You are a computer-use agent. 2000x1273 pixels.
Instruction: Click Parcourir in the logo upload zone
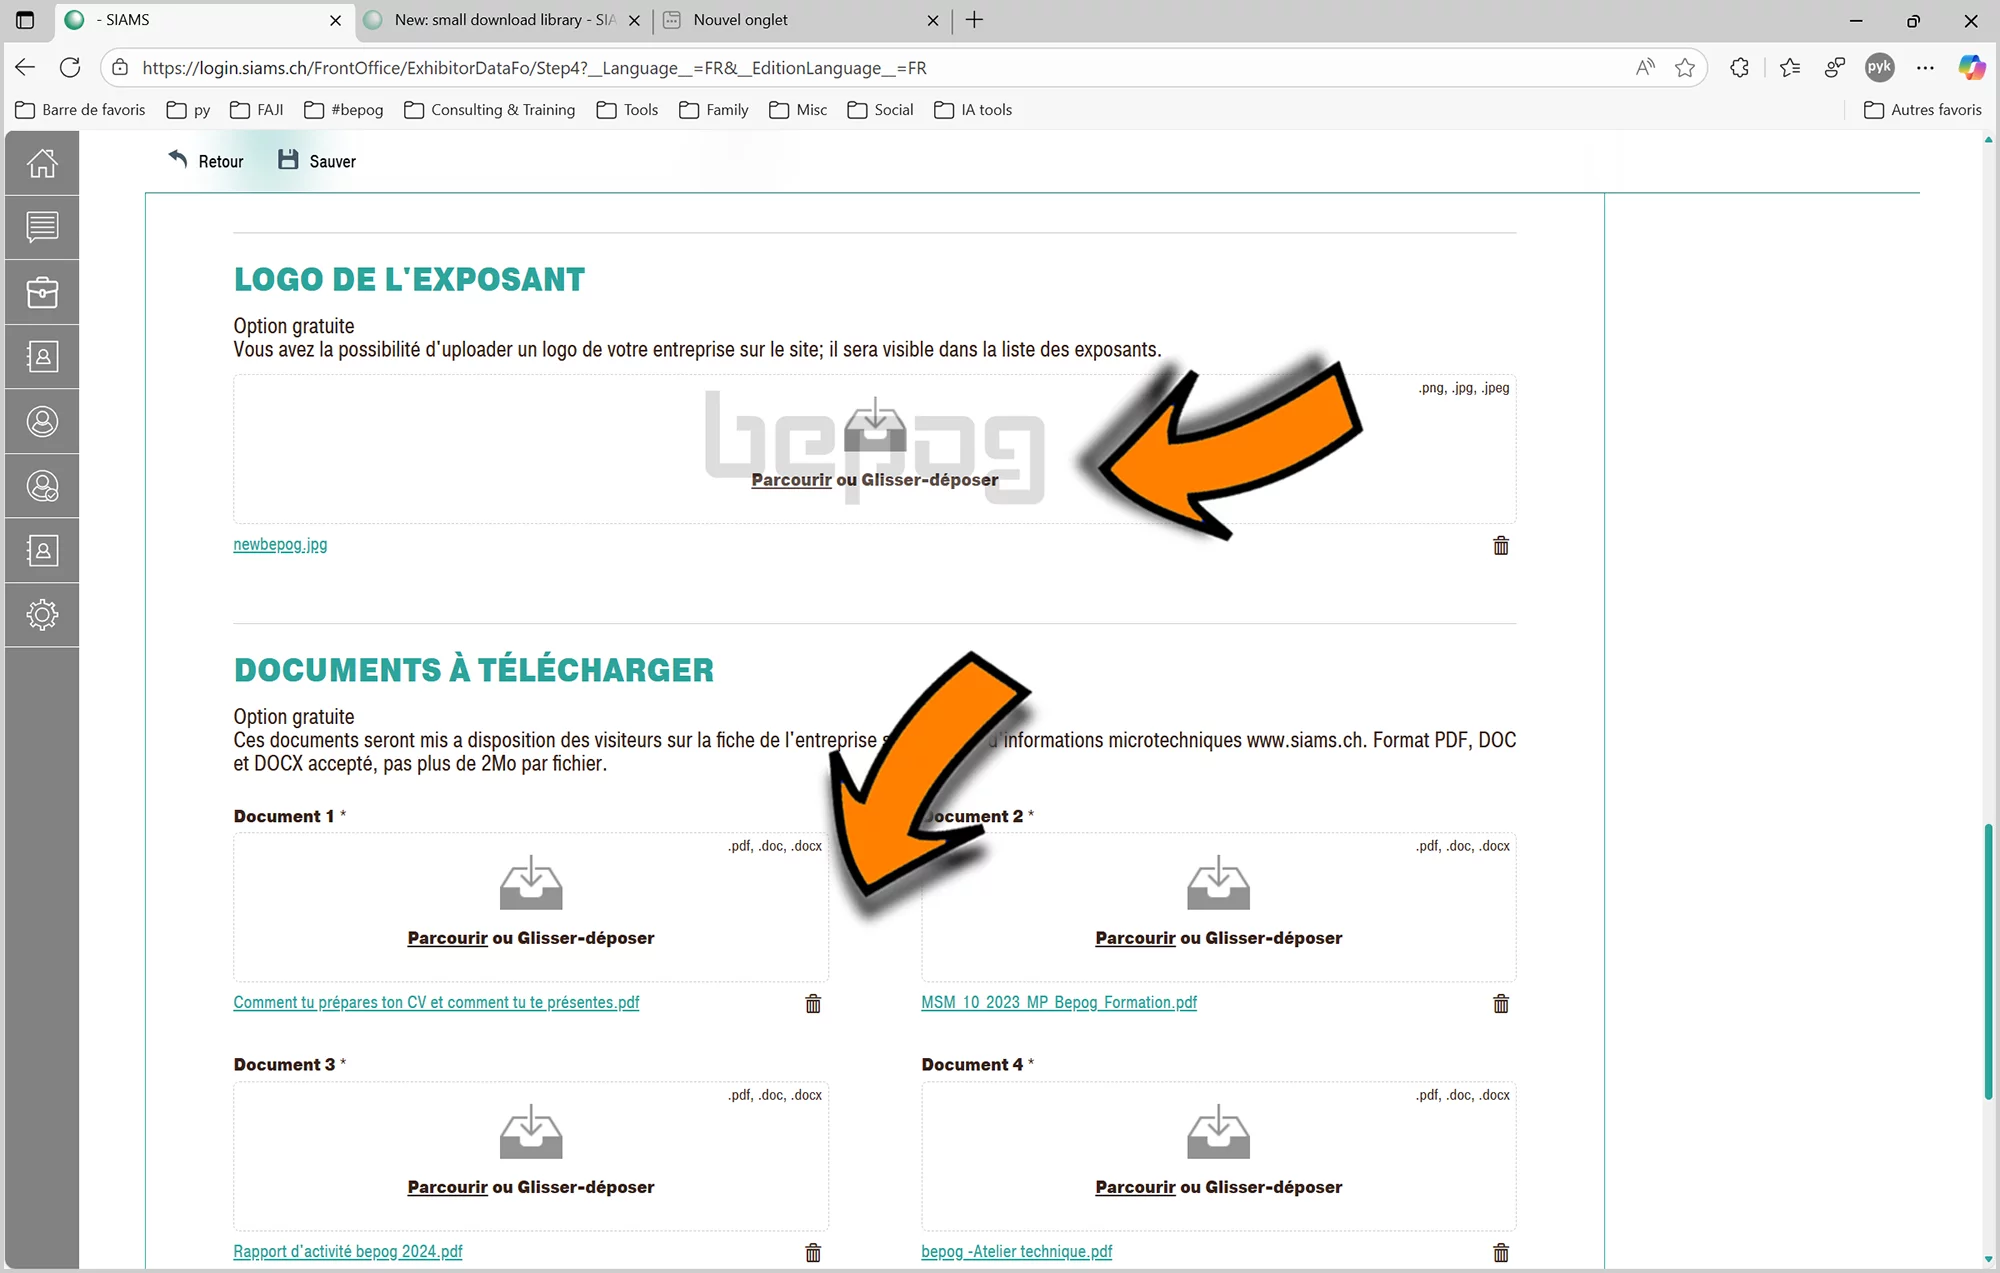pos(791,480)
